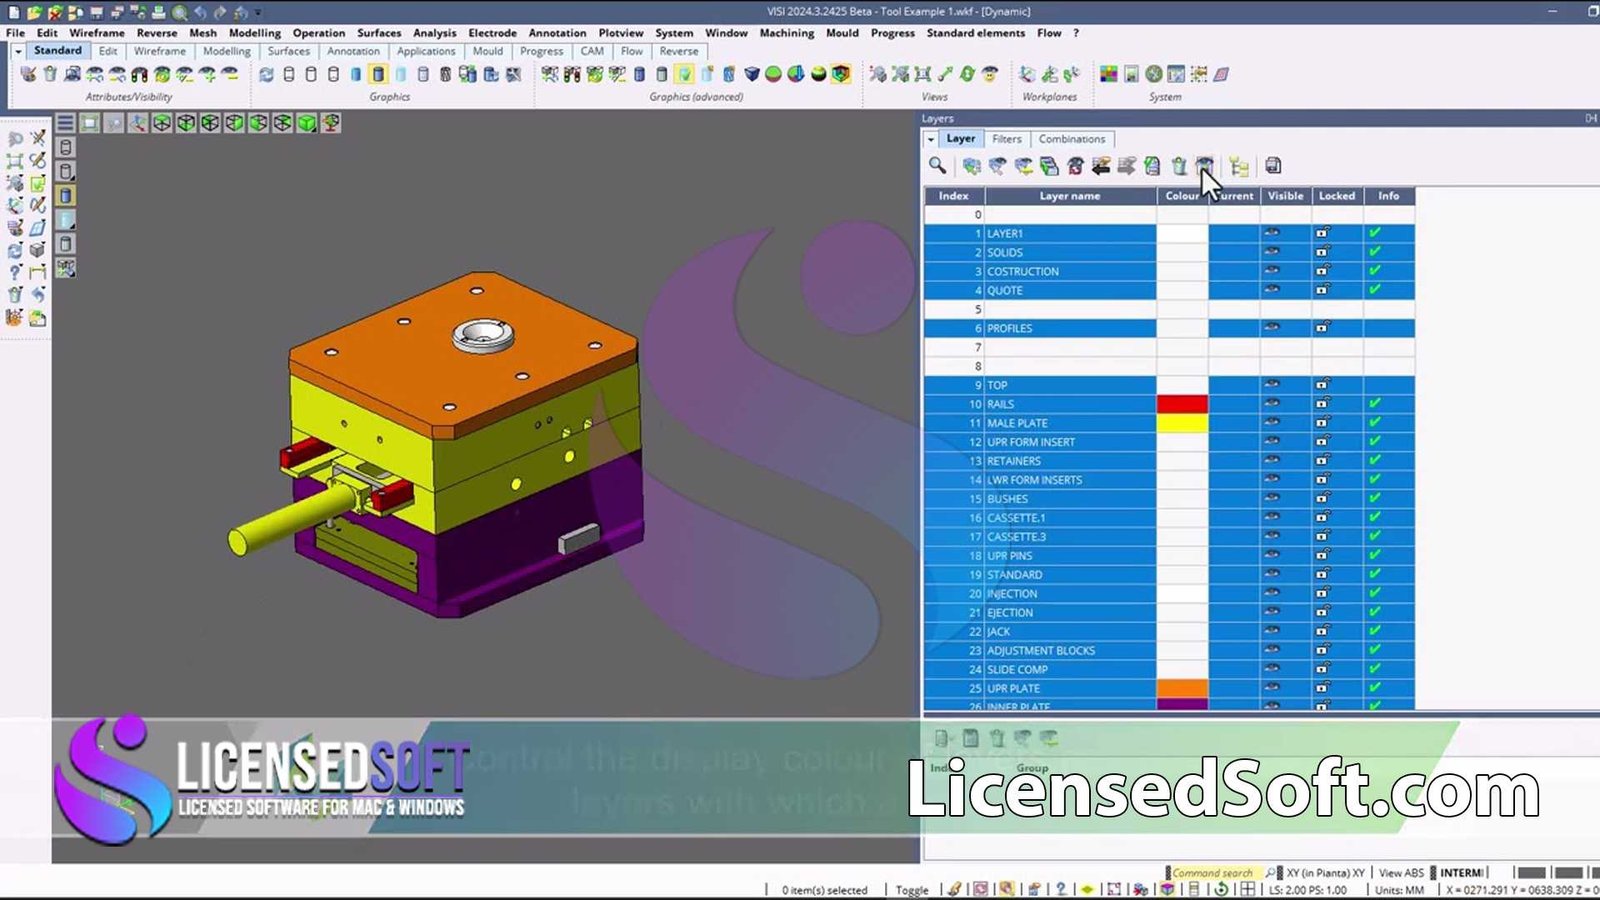Open the Electrode menu

[x=492, y=33]
